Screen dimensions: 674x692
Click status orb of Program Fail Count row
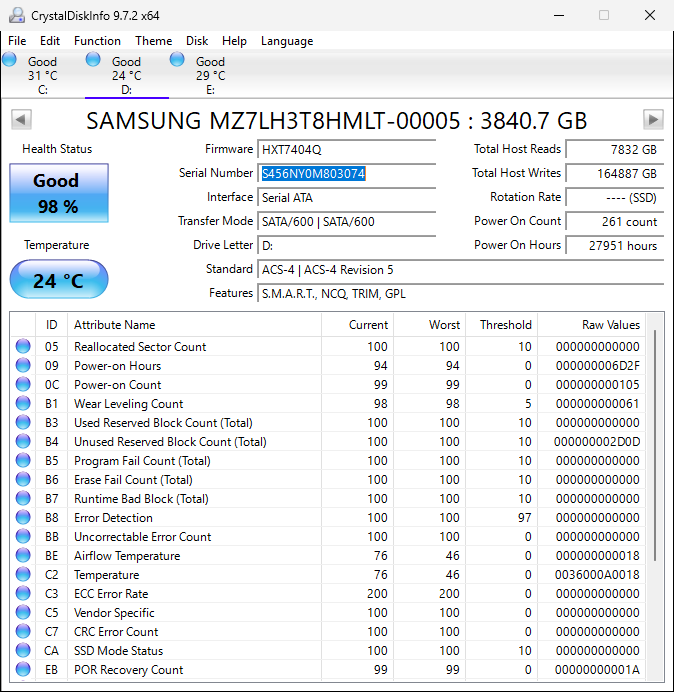[23, 460]
